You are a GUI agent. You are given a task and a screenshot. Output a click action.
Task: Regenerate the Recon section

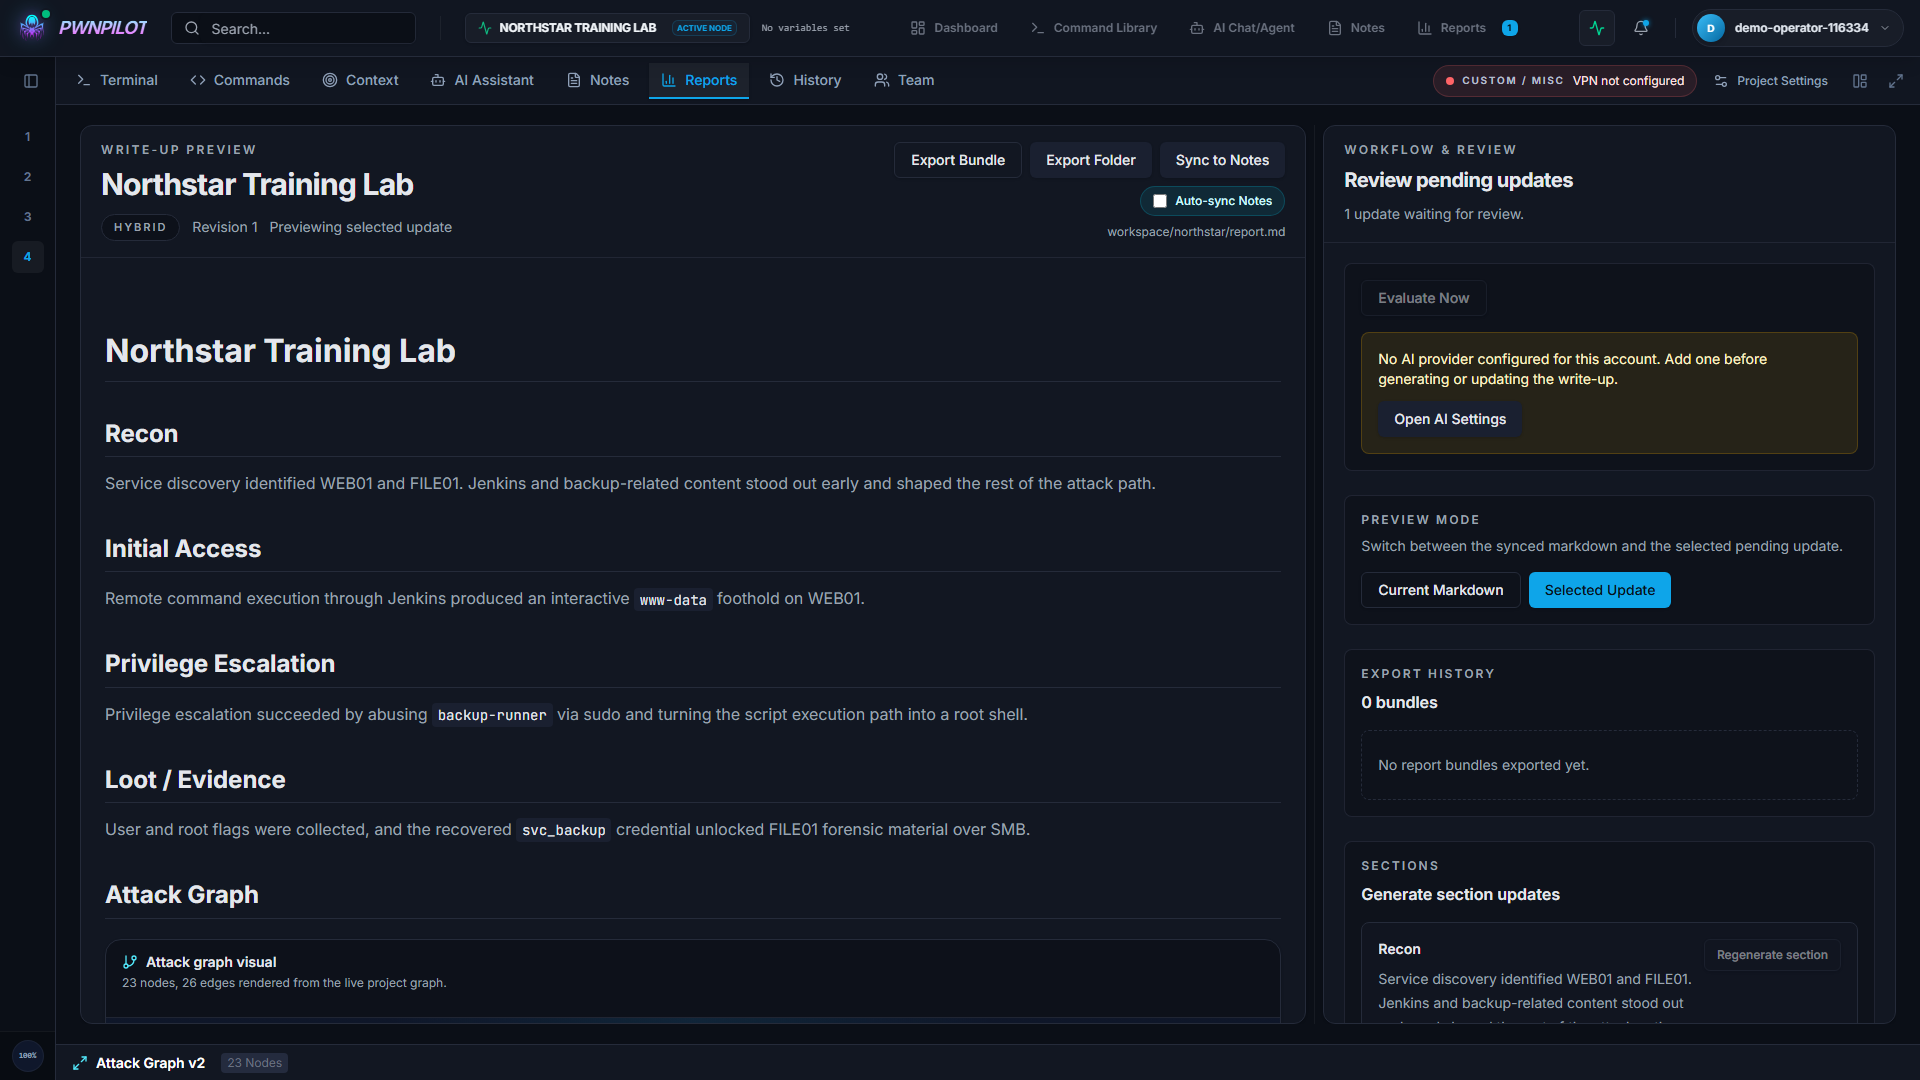[x=1772, y=955]
